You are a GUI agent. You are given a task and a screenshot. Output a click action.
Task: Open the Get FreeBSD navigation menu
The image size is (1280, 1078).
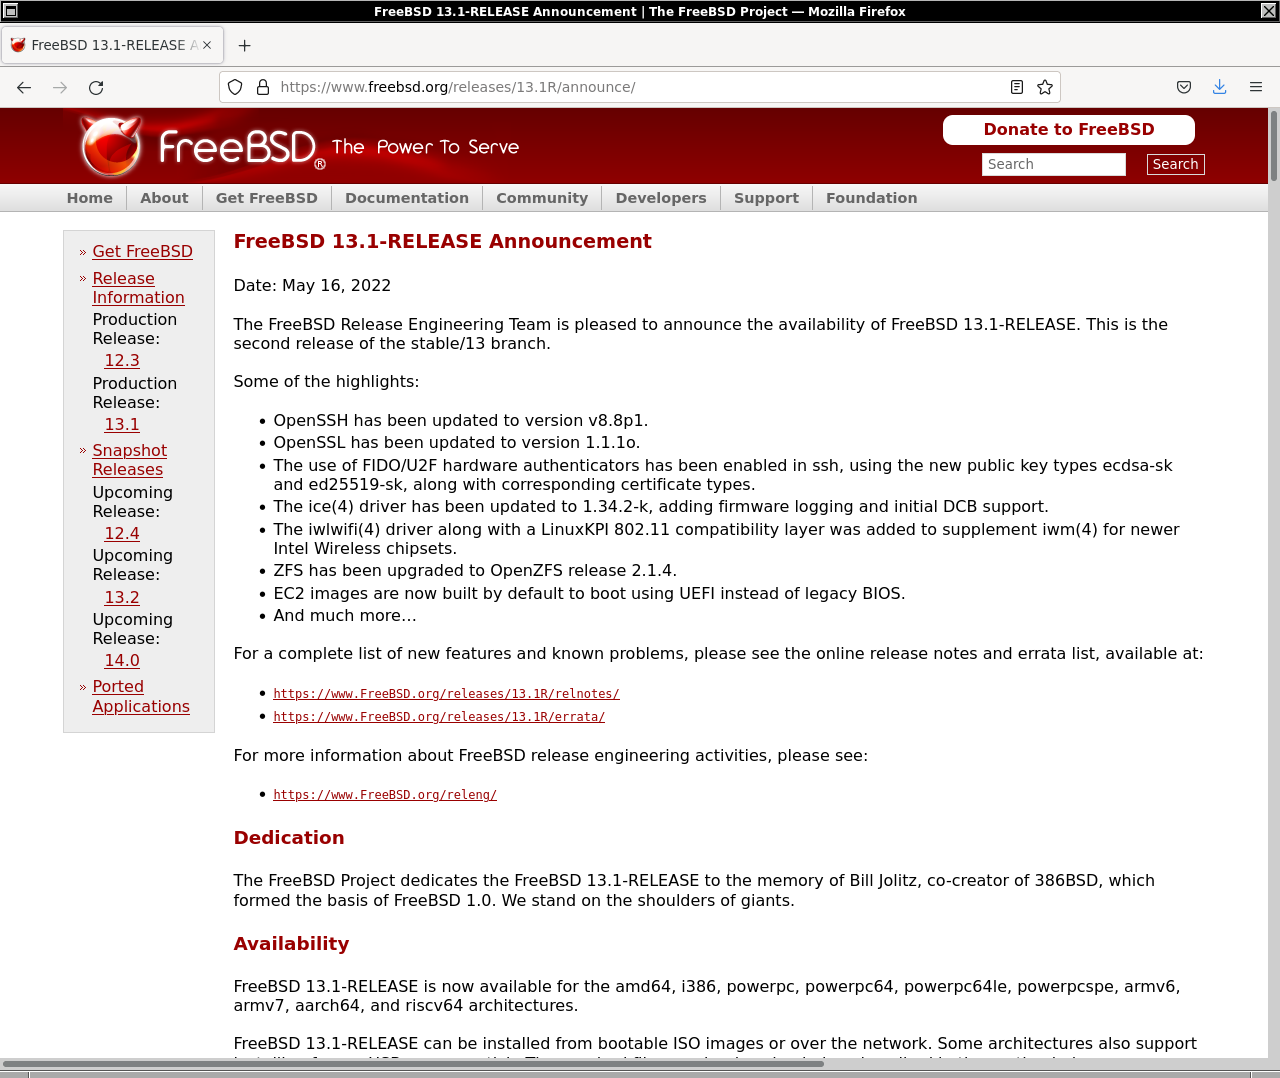point(266,198)
